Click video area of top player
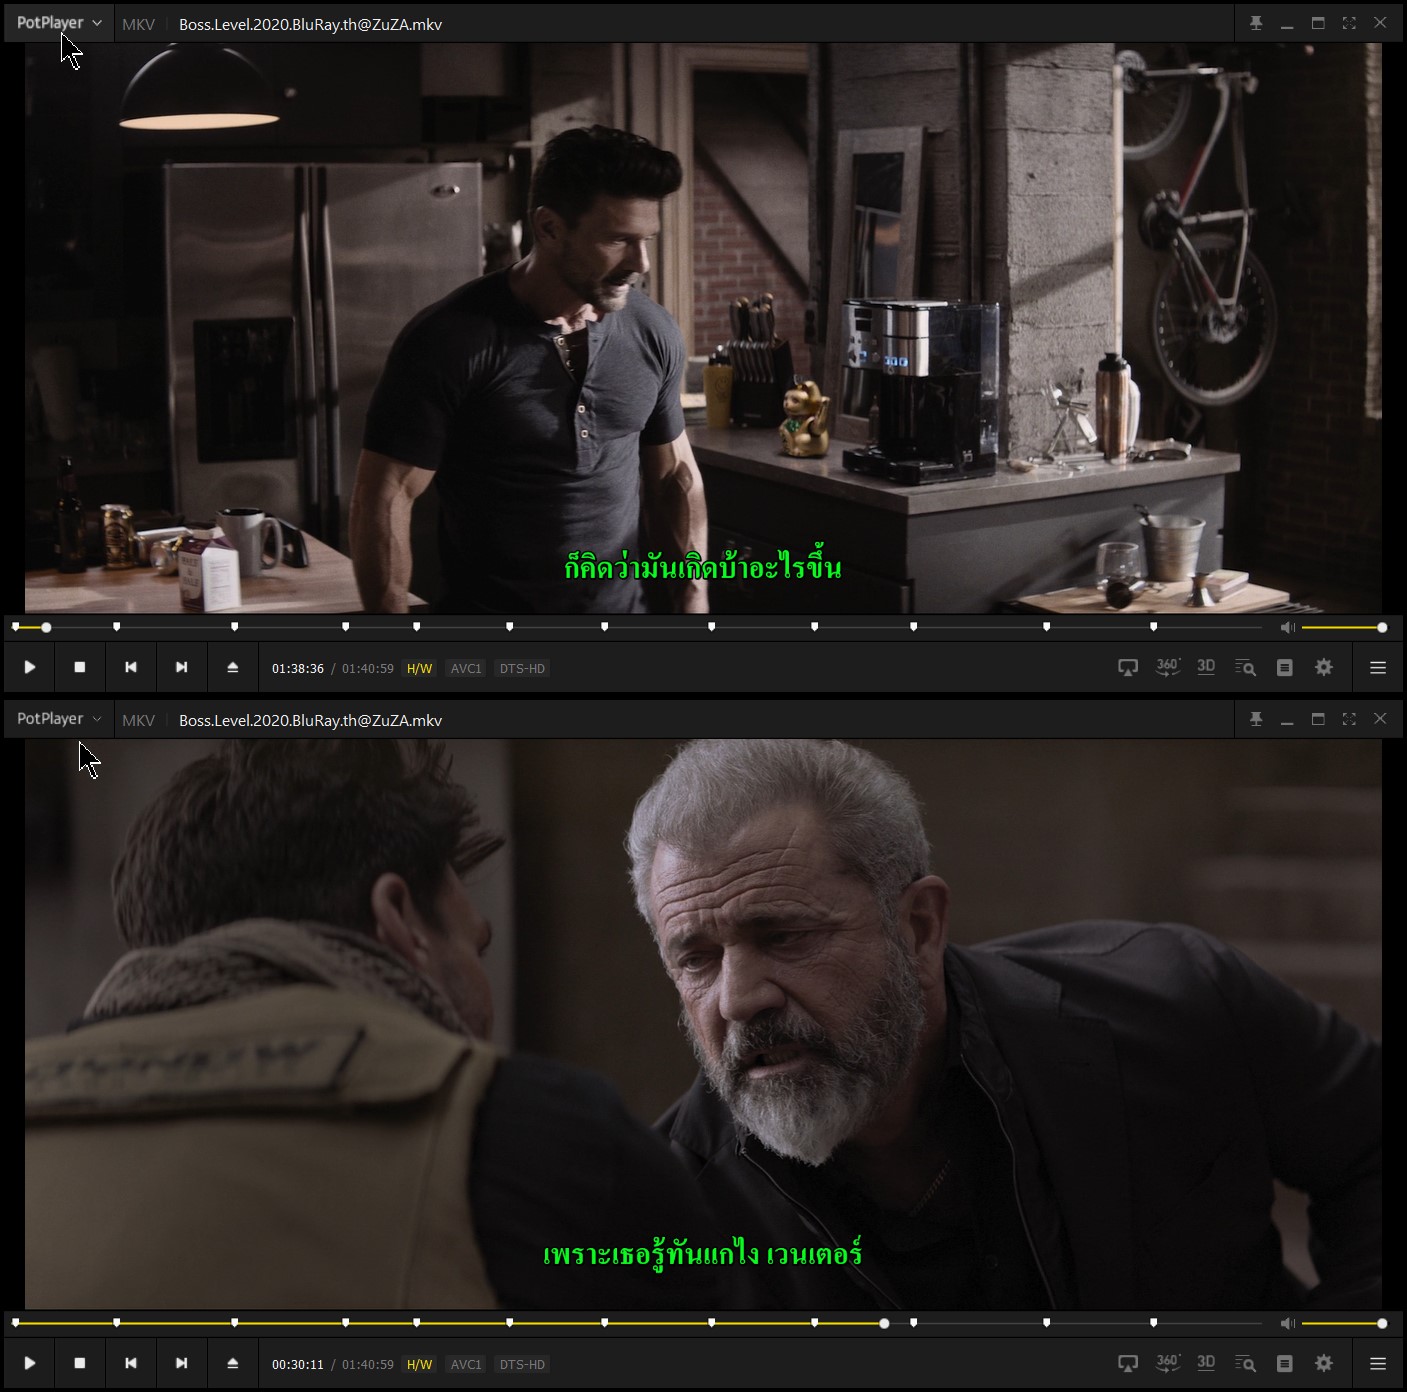This screenshot has height=1392, width=1407. (x=703, y=328)
